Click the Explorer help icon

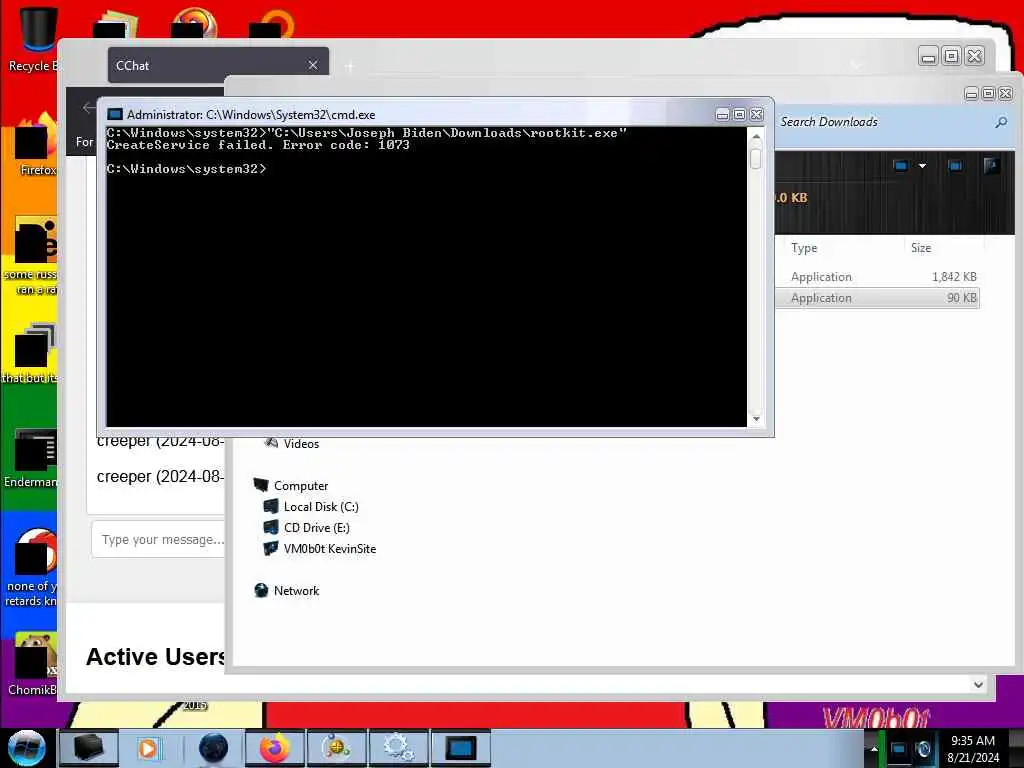tap(991, 166)
